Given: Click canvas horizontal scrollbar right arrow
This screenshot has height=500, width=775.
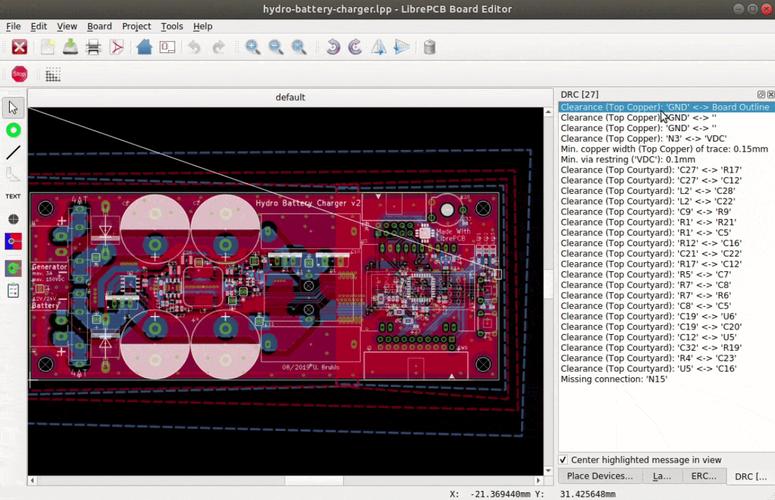Looking at the screenshot, I should point(539,480).
